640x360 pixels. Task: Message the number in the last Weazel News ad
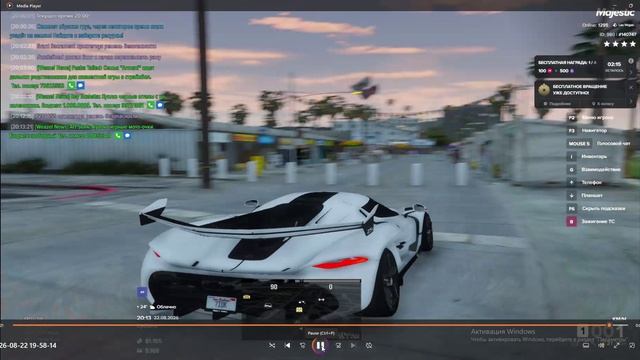click(x=127, y=135)
